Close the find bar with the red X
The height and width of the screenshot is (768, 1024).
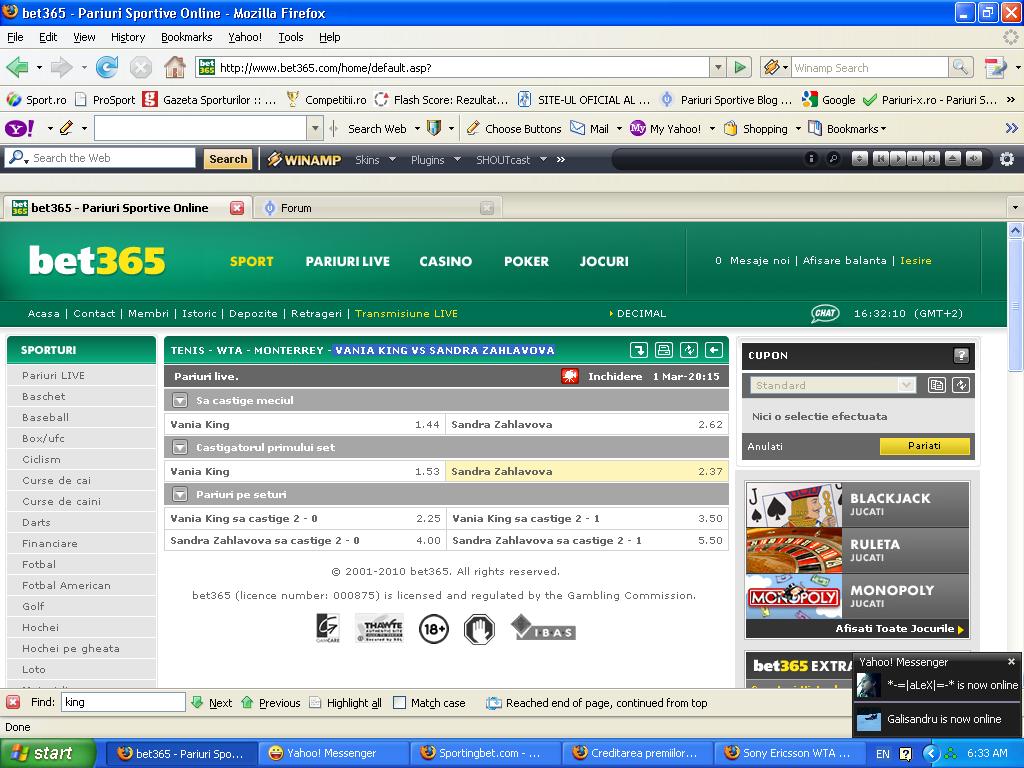(x=13, y=702)
